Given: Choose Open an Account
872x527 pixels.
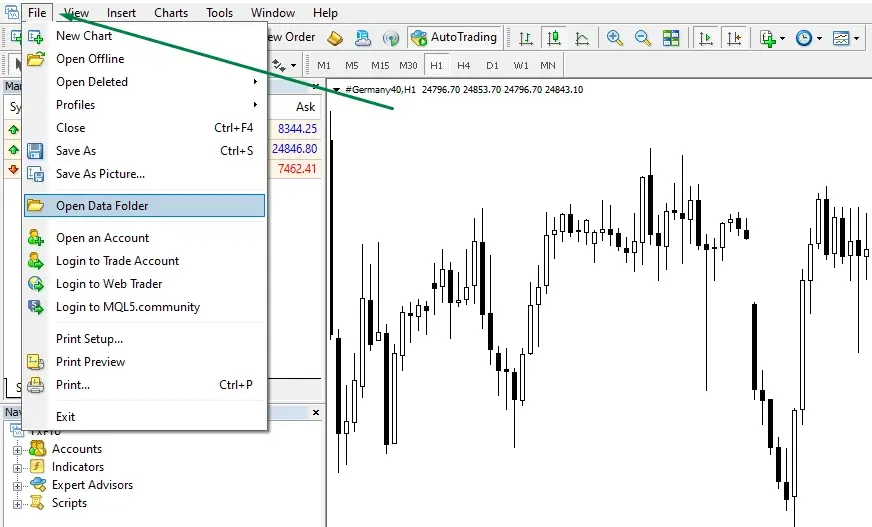Looking at the screenshot, I should [x=145, y=238].
